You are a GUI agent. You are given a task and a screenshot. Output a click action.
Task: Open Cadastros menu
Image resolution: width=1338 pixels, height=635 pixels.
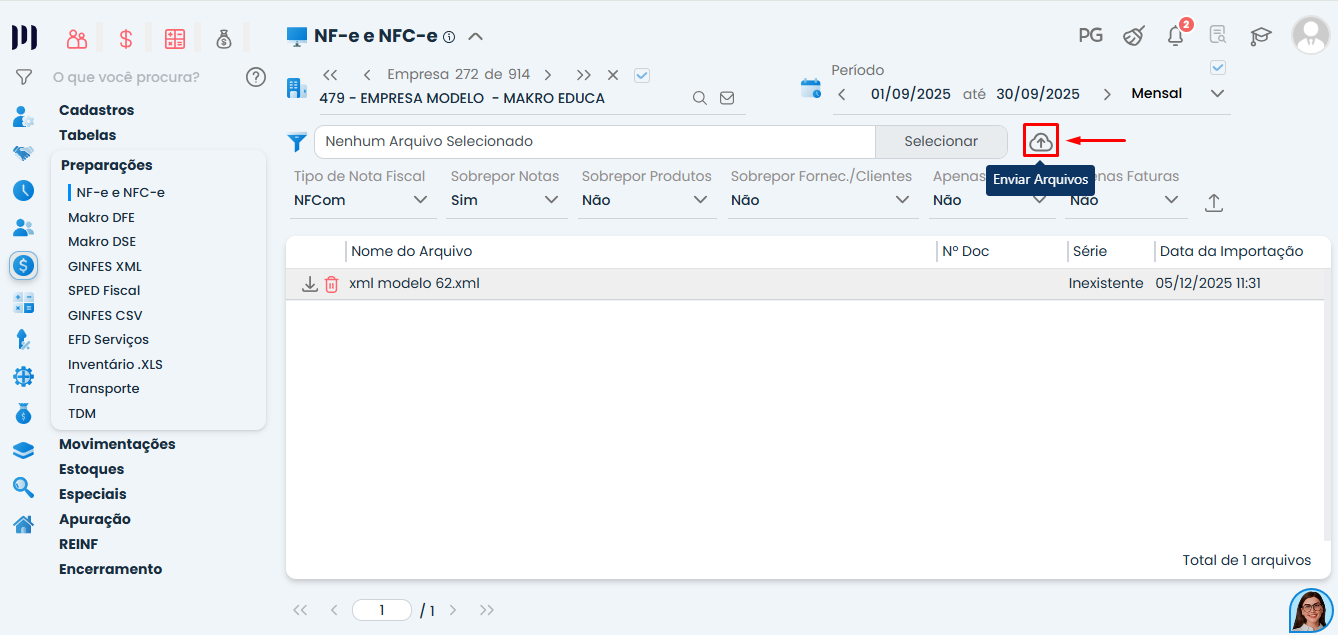click(96, 110)
